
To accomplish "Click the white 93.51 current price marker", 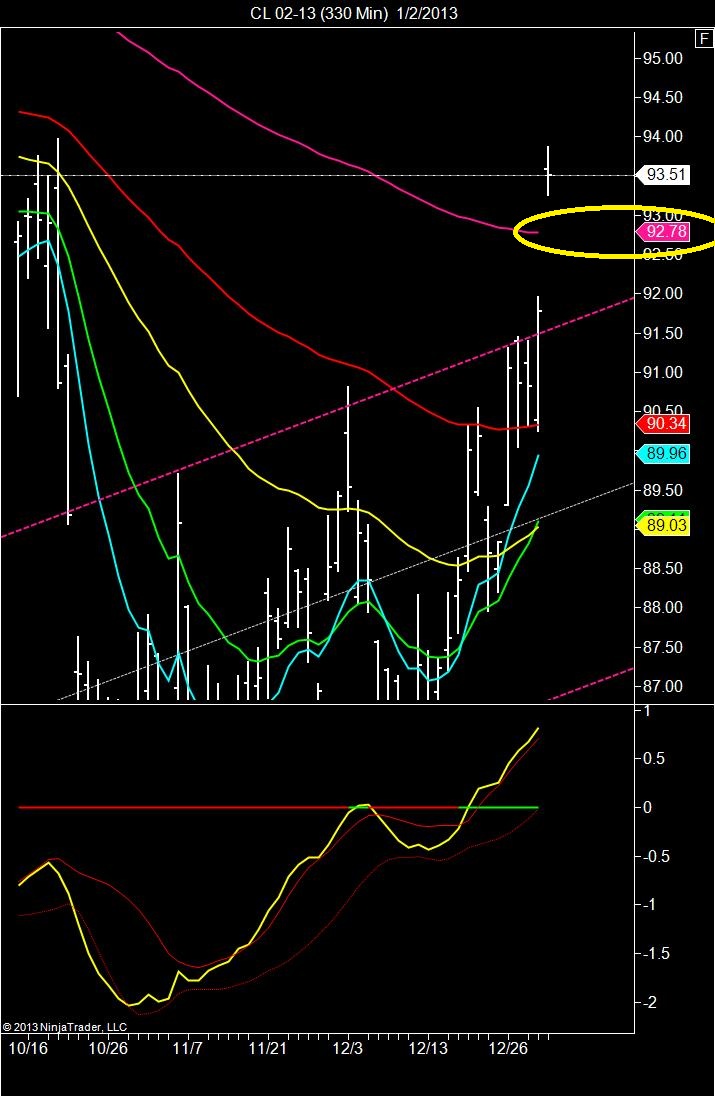I will tap(665, 174).
